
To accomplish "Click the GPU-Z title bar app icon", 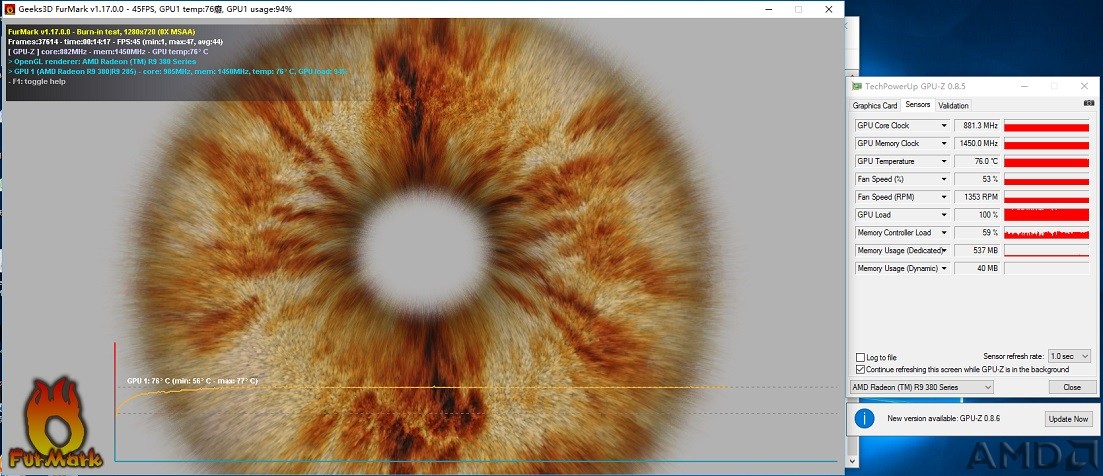I will click(x=856, y=86).
